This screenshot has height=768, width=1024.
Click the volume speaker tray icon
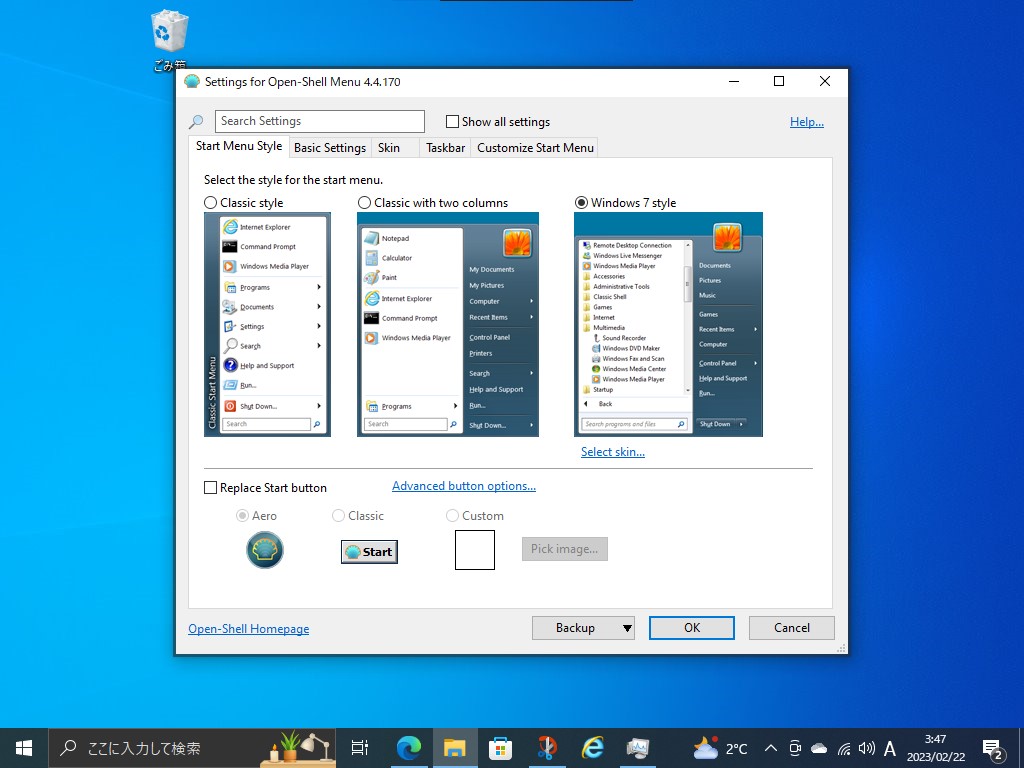[x=867, y=748]
